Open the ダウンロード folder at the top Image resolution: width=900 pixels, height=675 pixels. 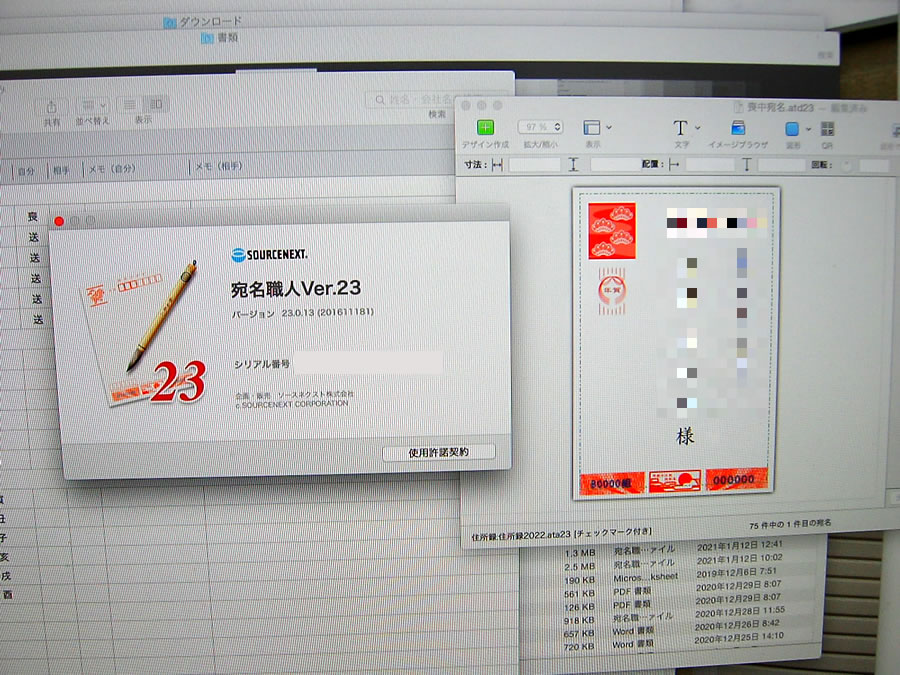point(203,22)
